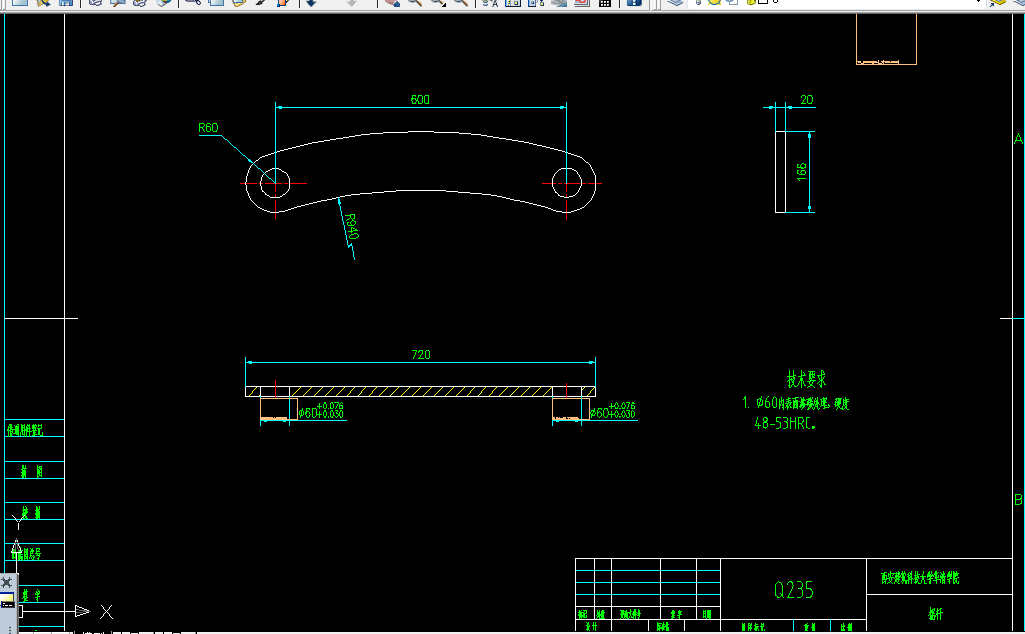Select the 20 thickness dimension
Screen dimensions: 1025x634
pyautogui.click(x=807, y=99)
